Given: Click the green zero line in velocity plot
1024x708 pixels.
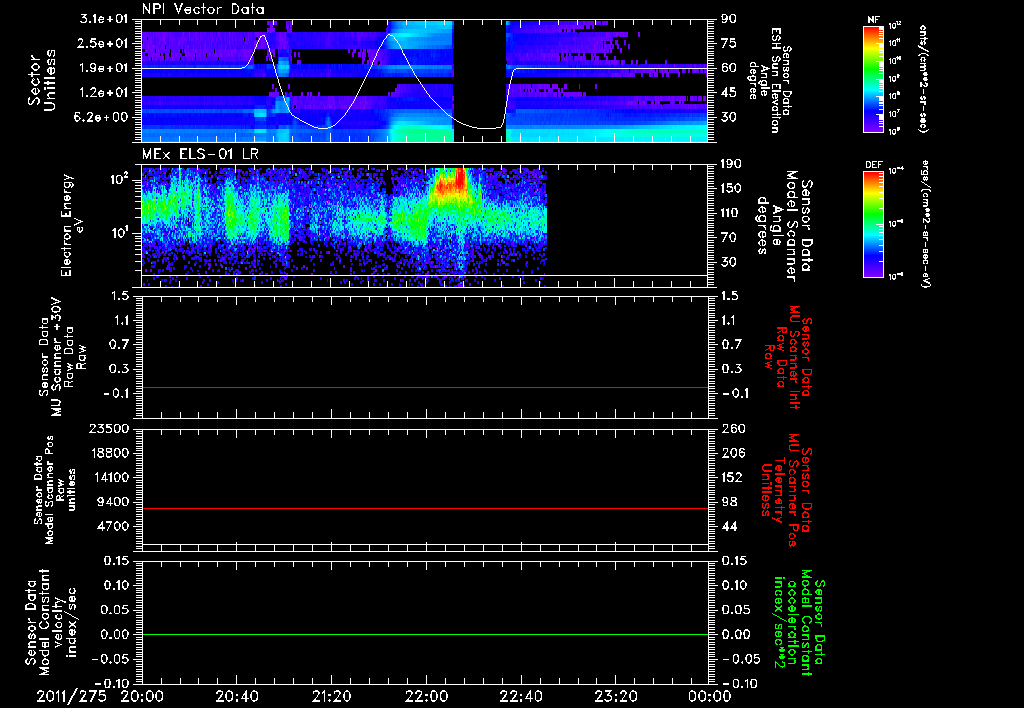Looking at the screenshot, I should click(425, 634).
